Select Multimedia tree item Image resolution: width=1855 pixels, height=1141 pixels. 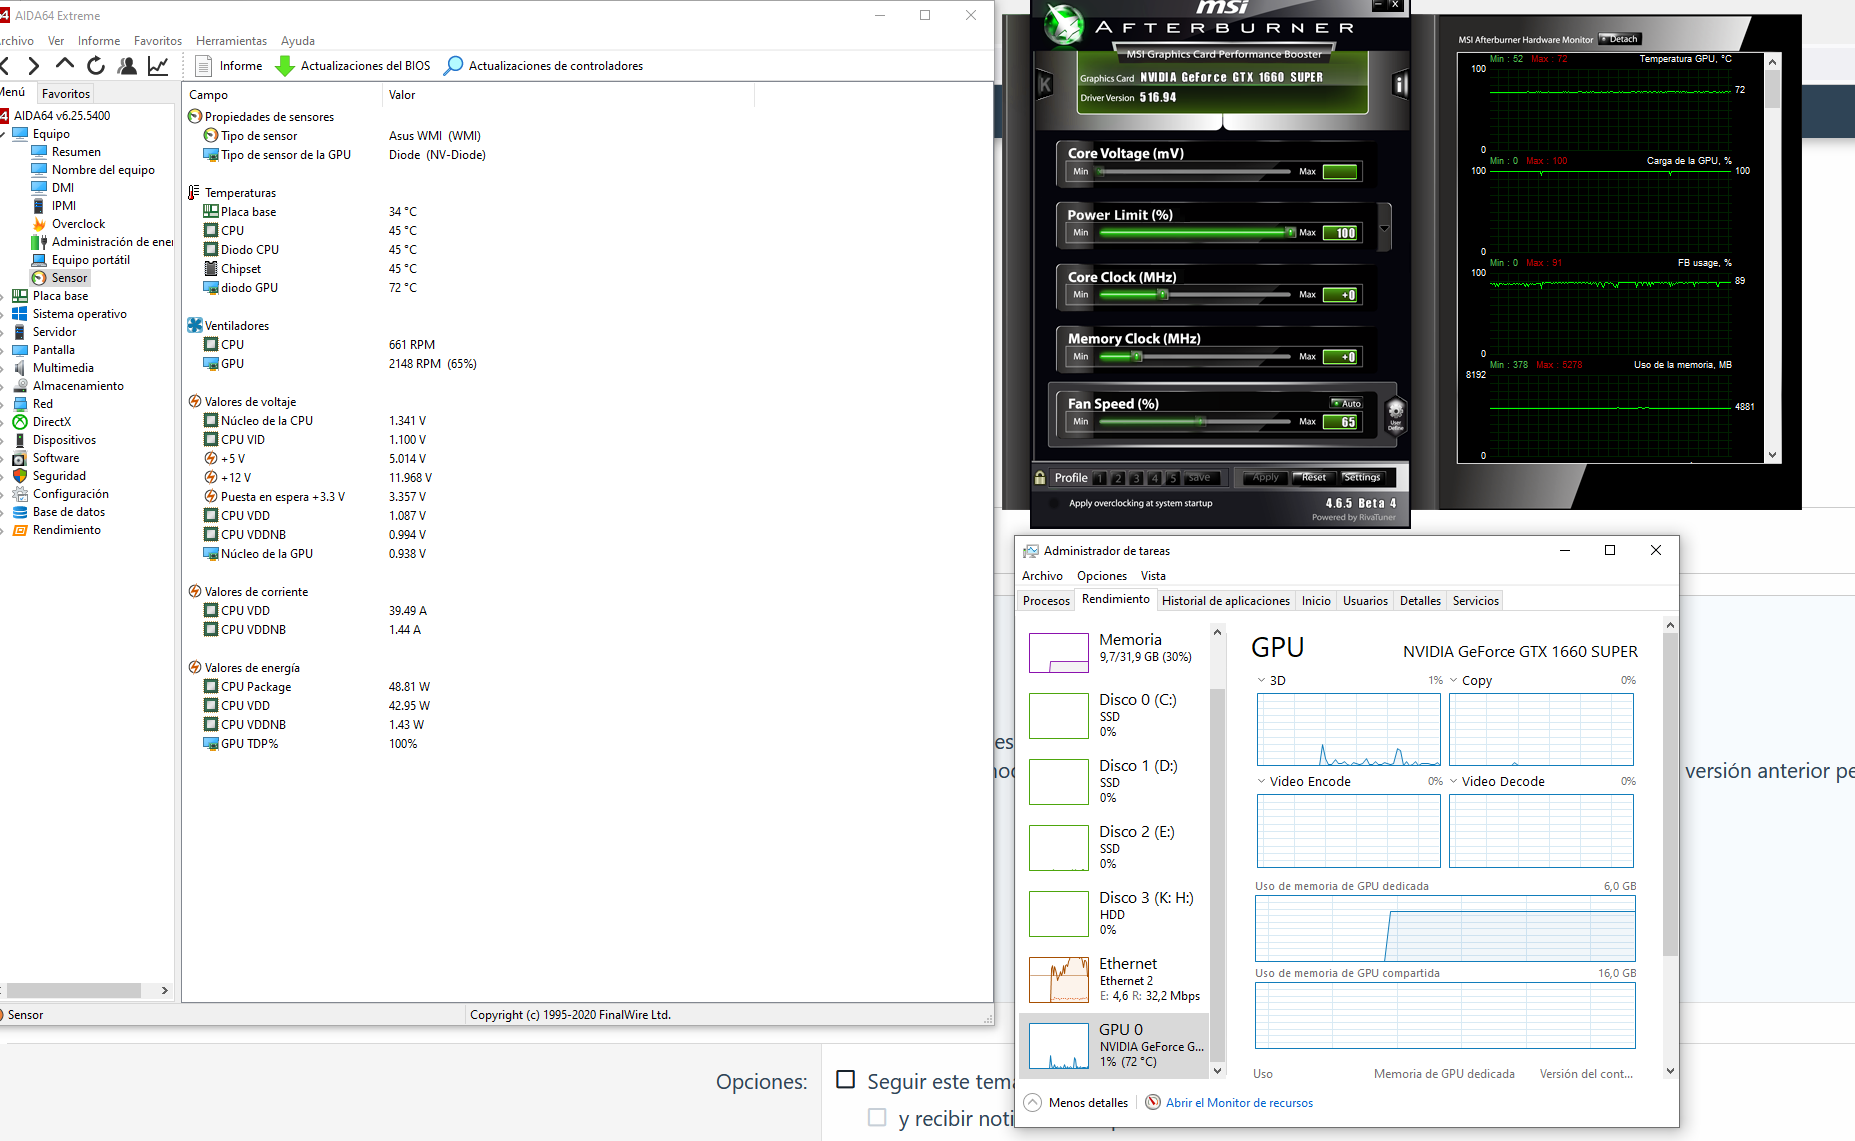(x=63, y=368)
